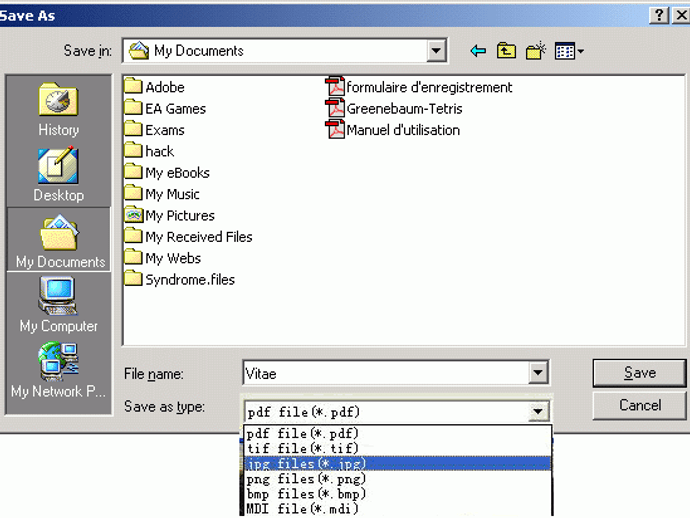Choose png files (*.png) from list
690x518 pixels.
pyautogui.click(x=398, y=478)
